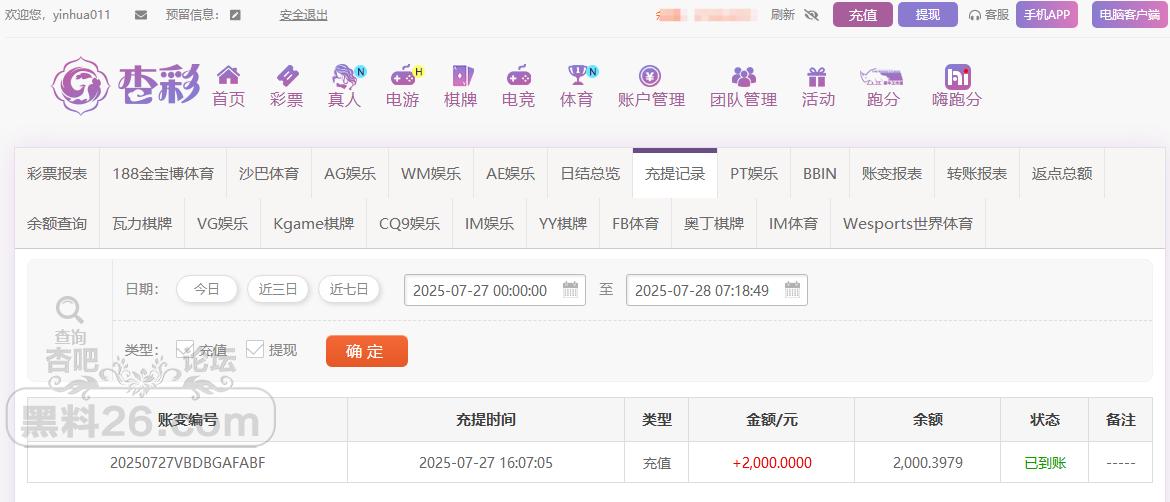Click the orange 确定 button
The image size is (1170, 502).
[x=367, y=351]
